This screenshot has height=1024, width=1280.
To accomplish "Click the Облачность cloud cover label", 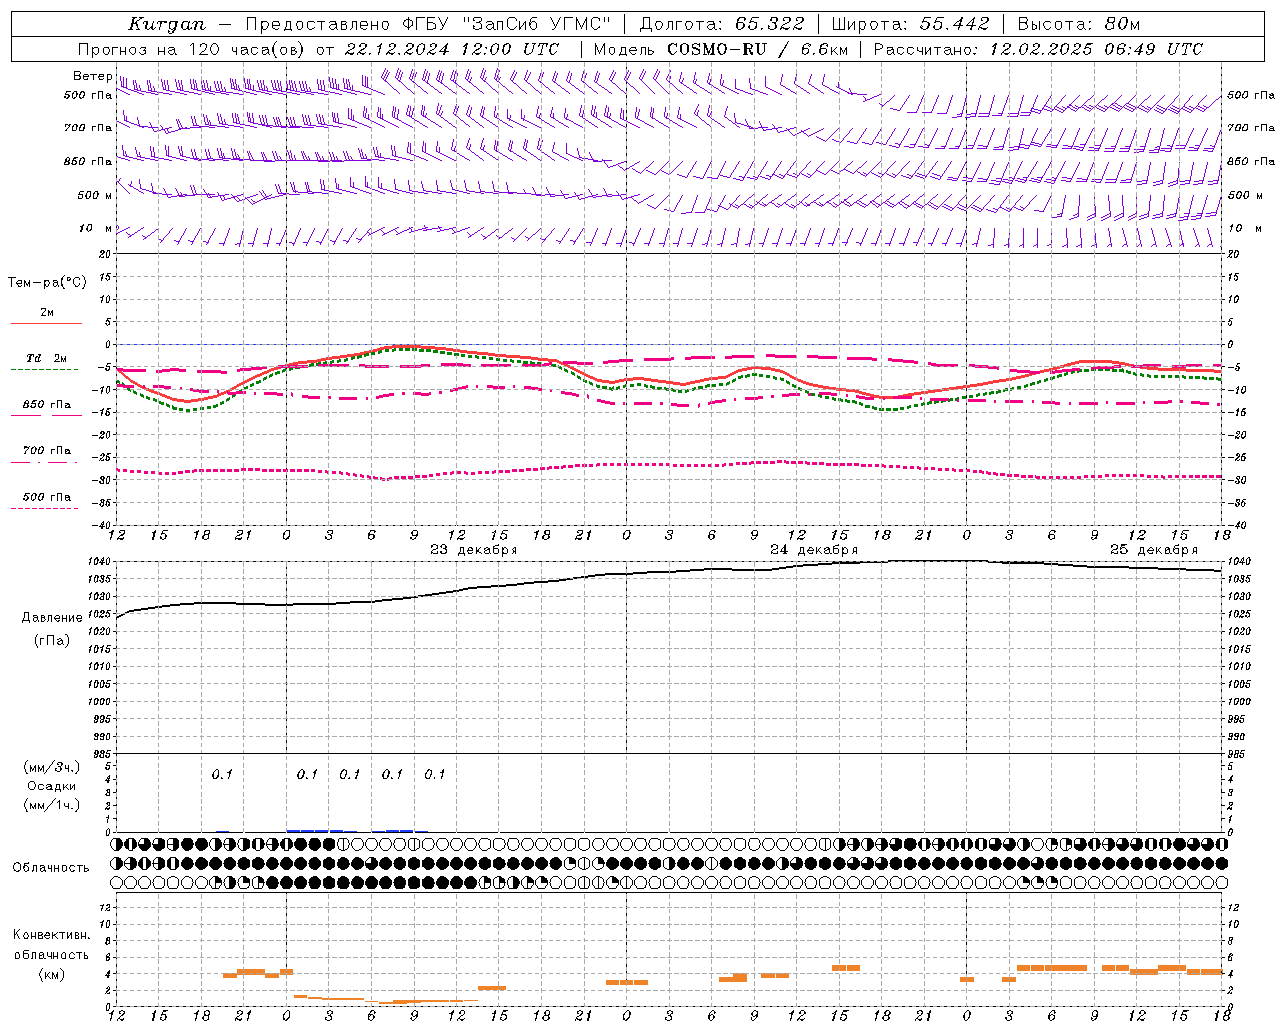I will click(x=51, y=867).
